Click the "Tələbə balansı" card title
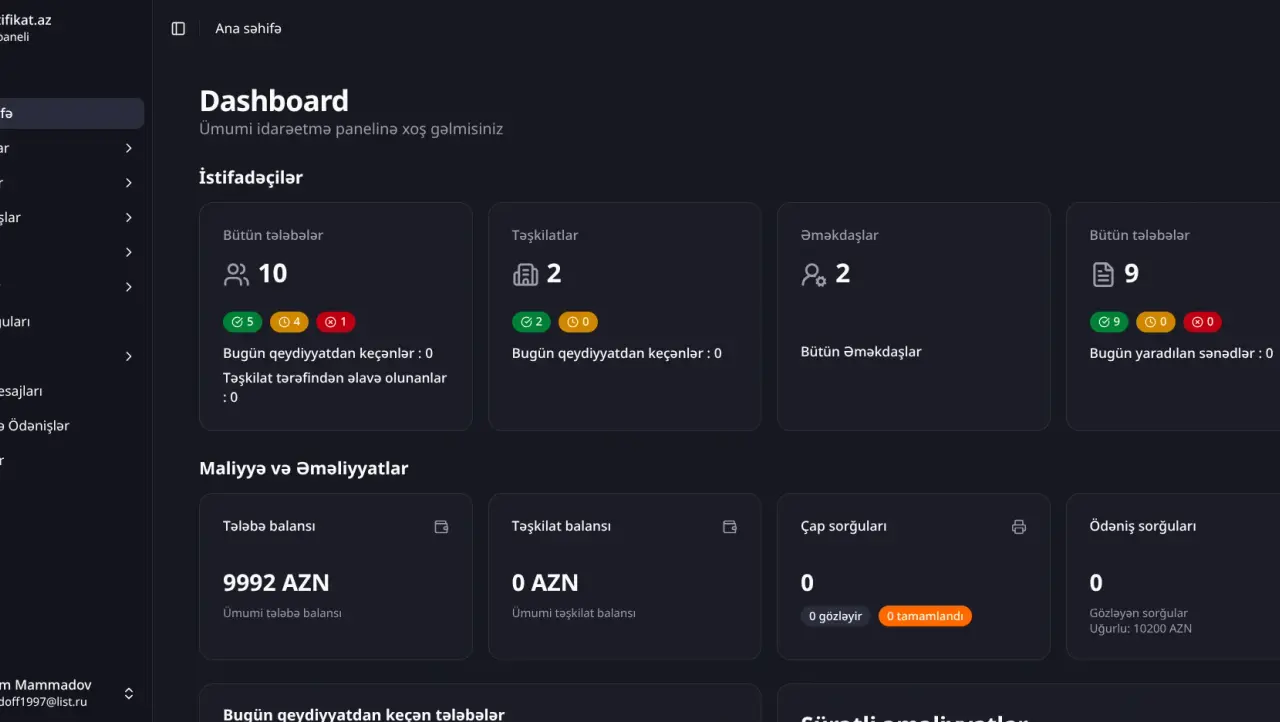Image resolution: width=1280 pixels, height=722 pixels. [269, 526]
